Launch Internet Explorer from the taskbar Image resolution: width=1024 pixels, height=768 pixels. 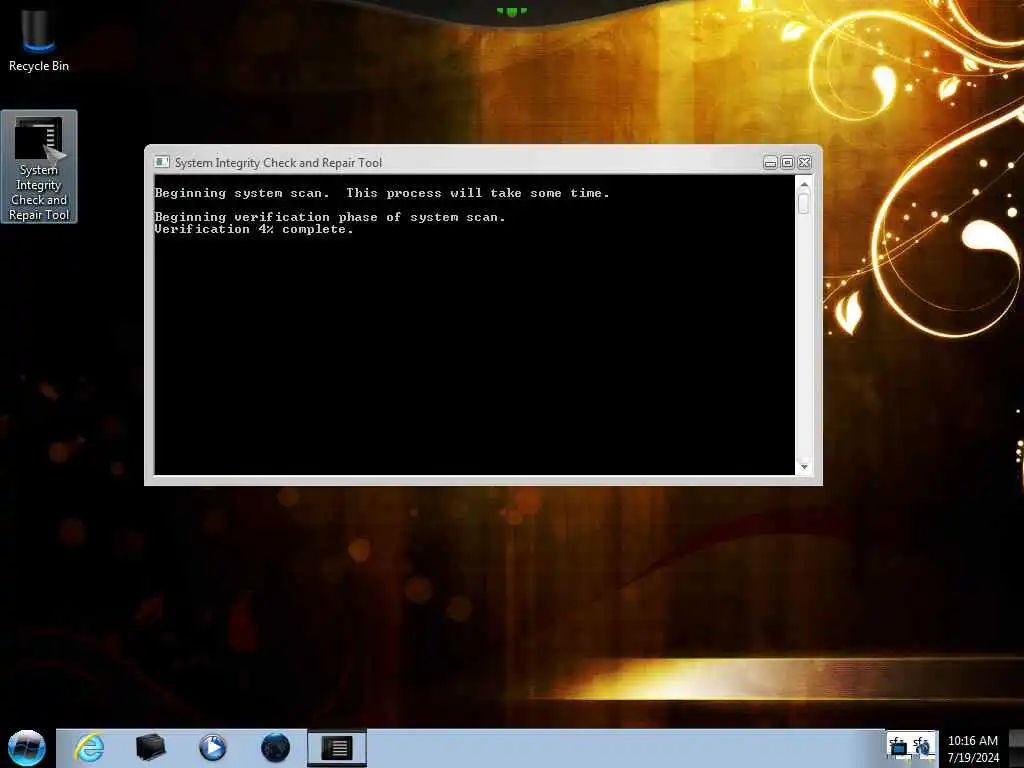click(89, 748)
